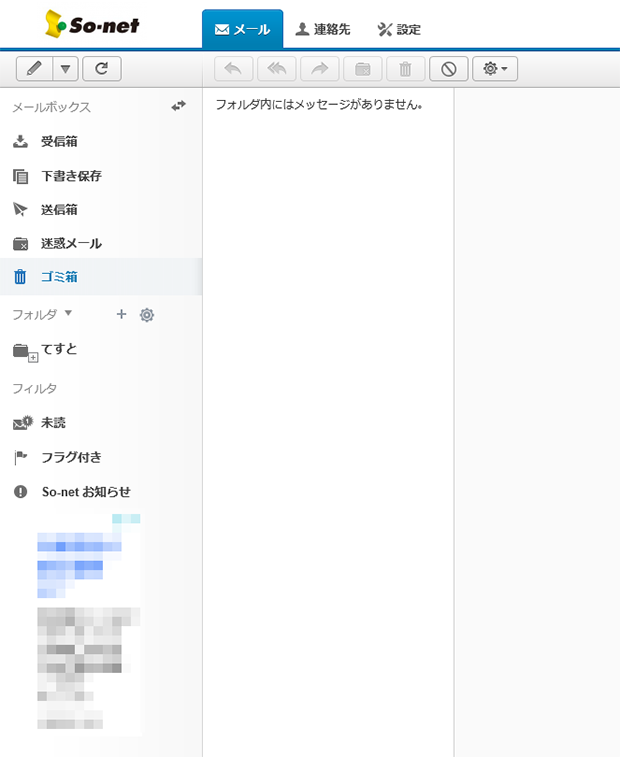Toggle the mailbox sidebar collapse arrows
The image size is (620, 757).
179,106
